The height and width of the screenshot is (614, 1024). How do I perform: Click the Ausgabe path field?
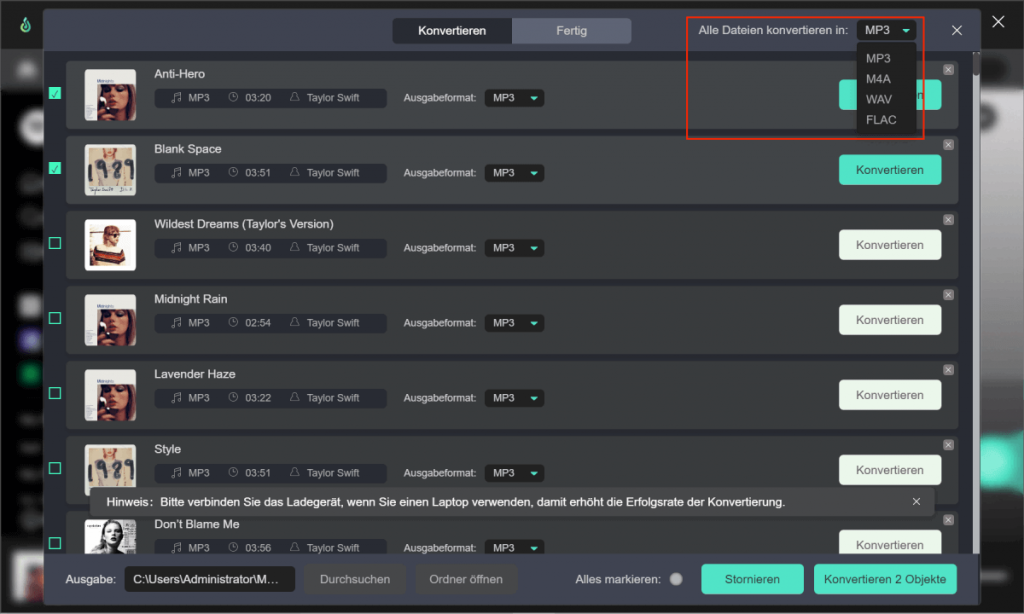coord(210,579)
